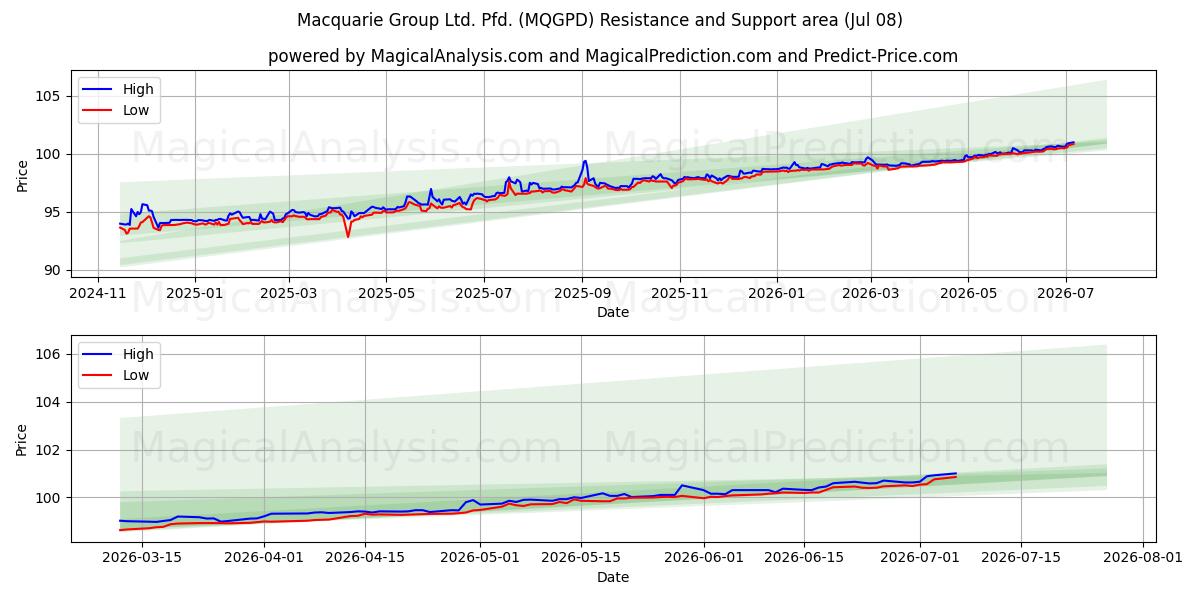Viewport: 1200px width, 600px height.
Task: Click 'Low' in the bottom chart legend
Action: tap(136, 375)
